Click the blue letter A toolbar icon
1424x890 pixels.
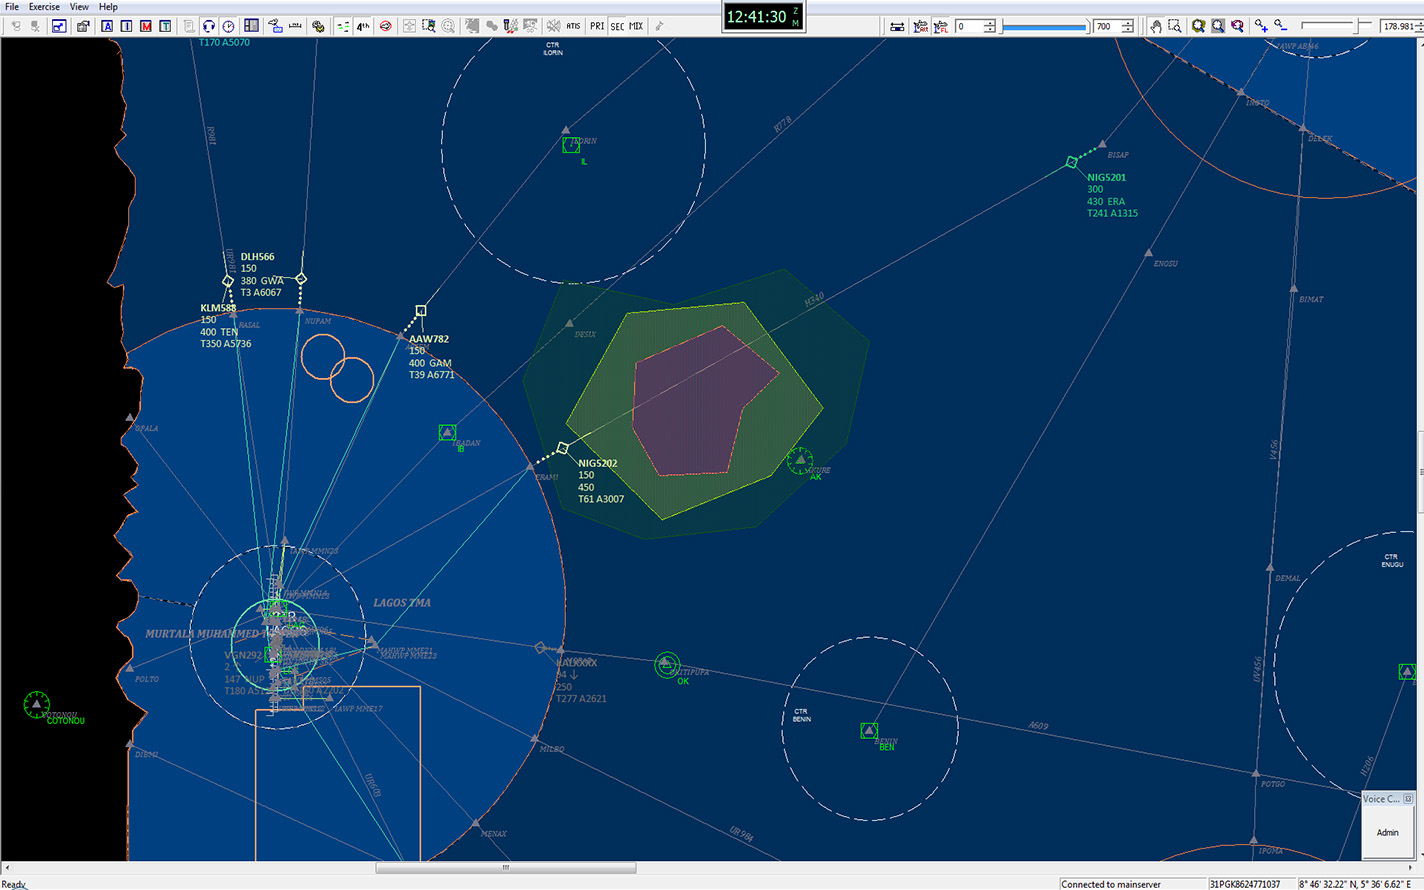pos(107,26)
